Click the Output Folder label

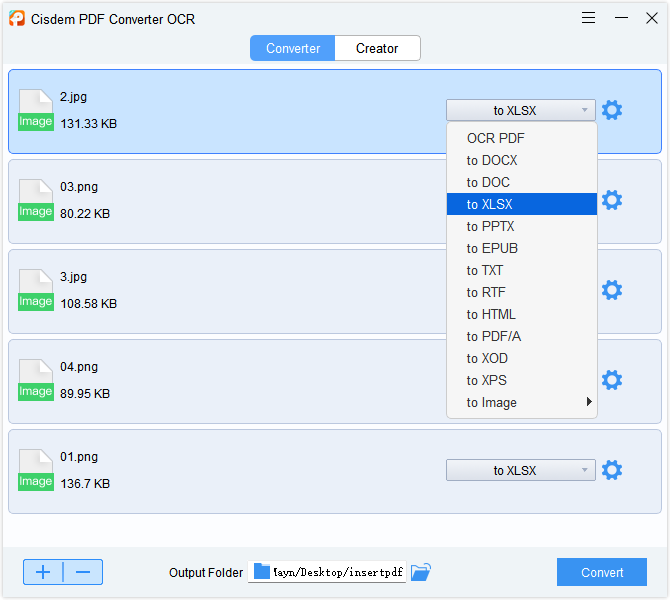tap(206, 572)
